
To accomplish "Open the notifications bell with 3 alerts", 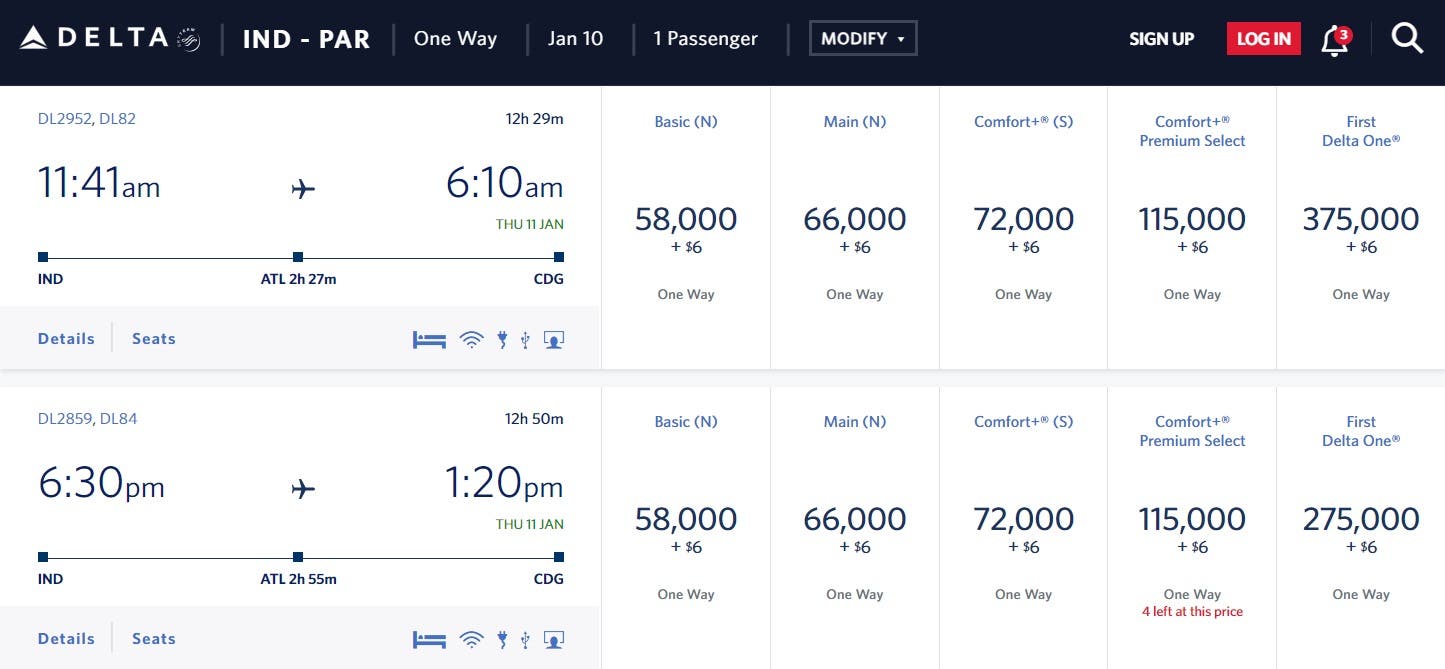I will coord(1335,40).
